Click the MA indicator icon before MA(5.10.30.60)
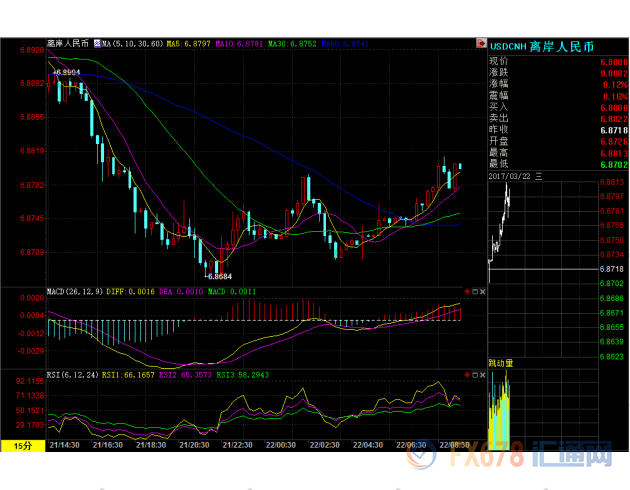This screenshot has width=630, height=490. point(97,43)
